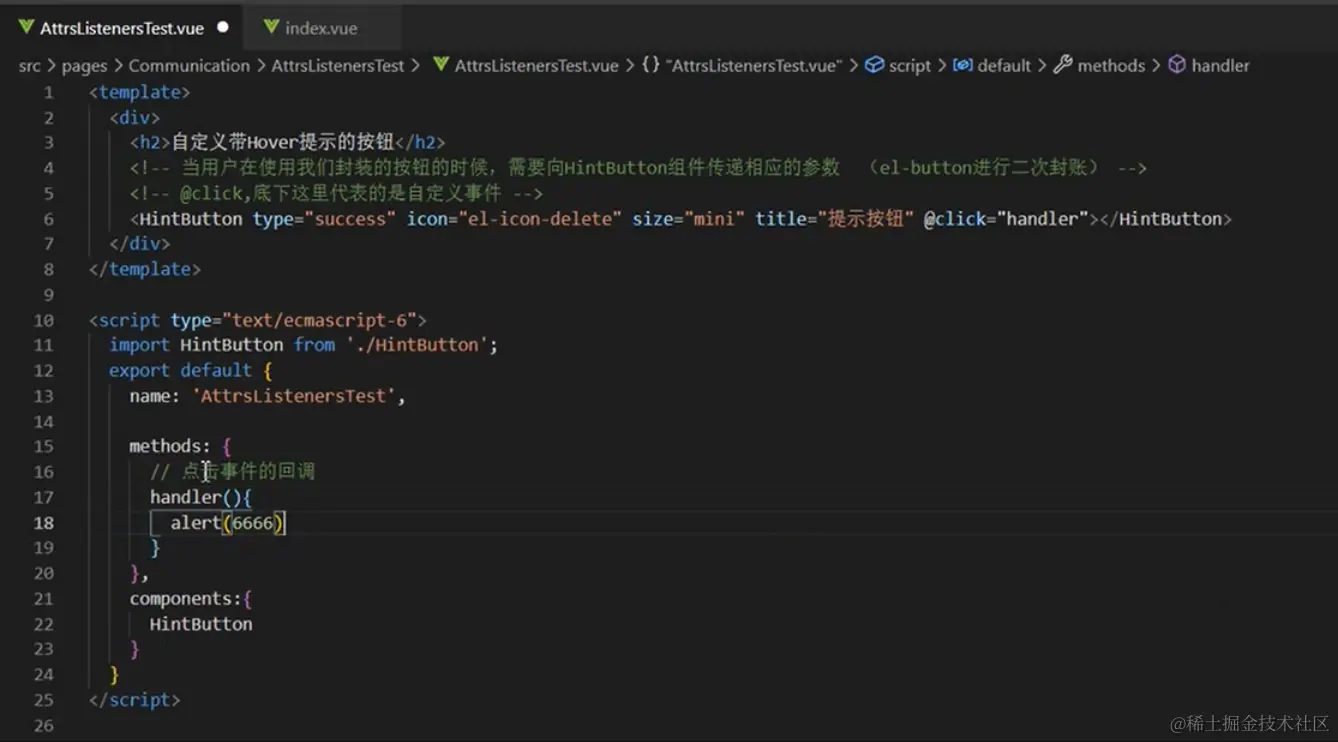Click the 'AttrsListenersTest' name string on line 13
Image resolution: width=1338 pixels, height=742 pixels.
tap(294, 396)
